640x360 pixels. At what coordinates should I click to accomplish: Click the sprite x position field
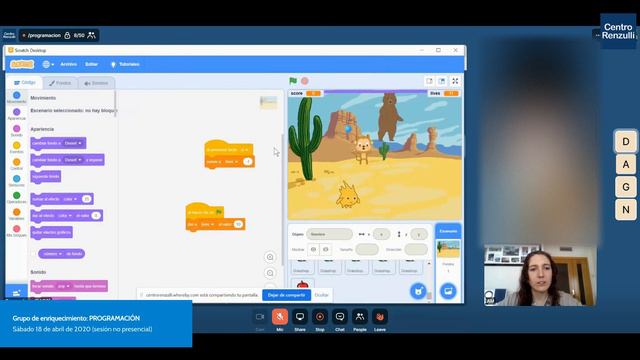pyautogui.click(x=382, y=234)
